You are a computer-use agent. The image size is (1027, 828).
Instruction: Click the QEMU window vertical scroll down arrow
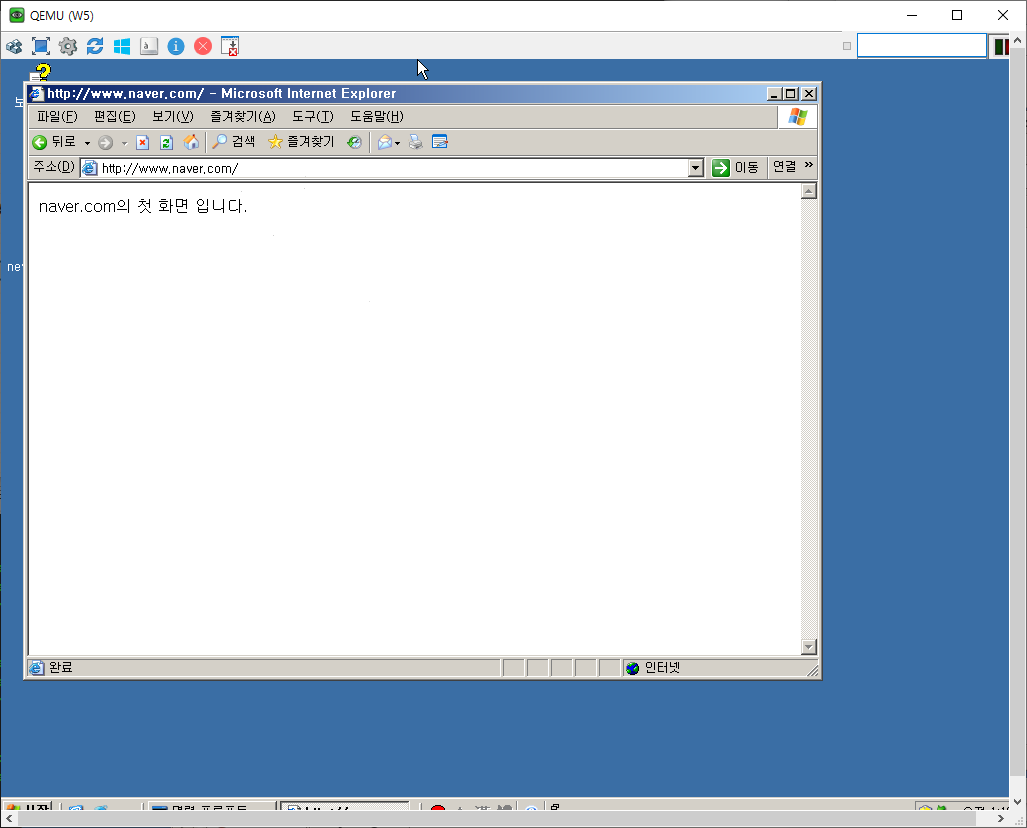(x=1017, y=801)
